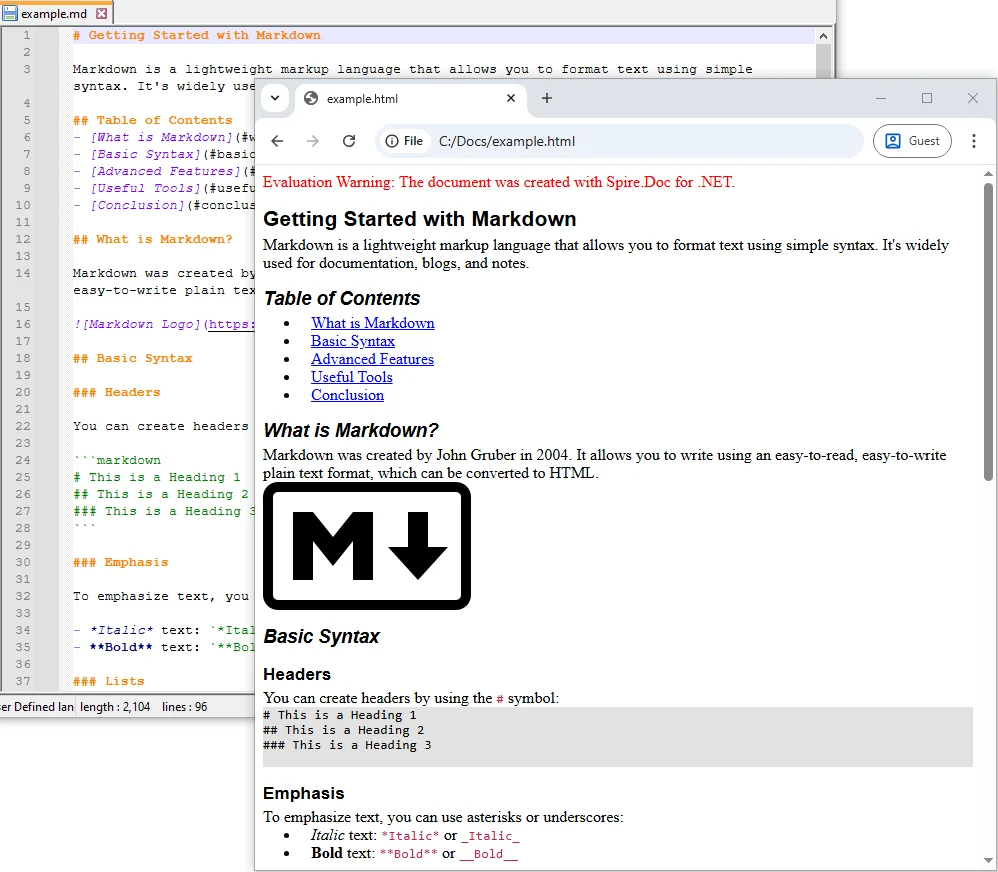Follow the "Basic Syntax" link
Screen dimensions: 998x872
pyautogui.click(x=352, y=341)
